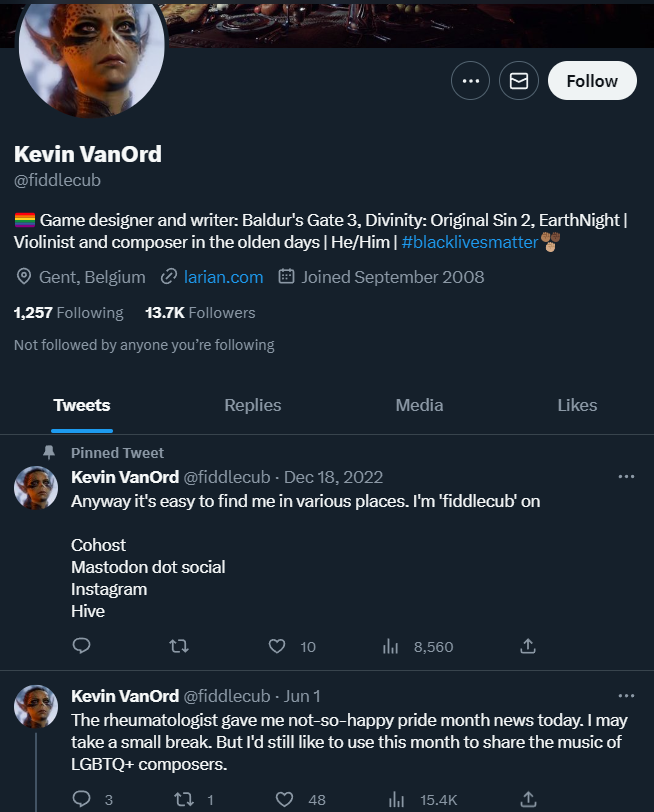The height and width of the screenshot is (812, 654).
Task: Share the pinned tweet
Action: click(x=528, y=646)
